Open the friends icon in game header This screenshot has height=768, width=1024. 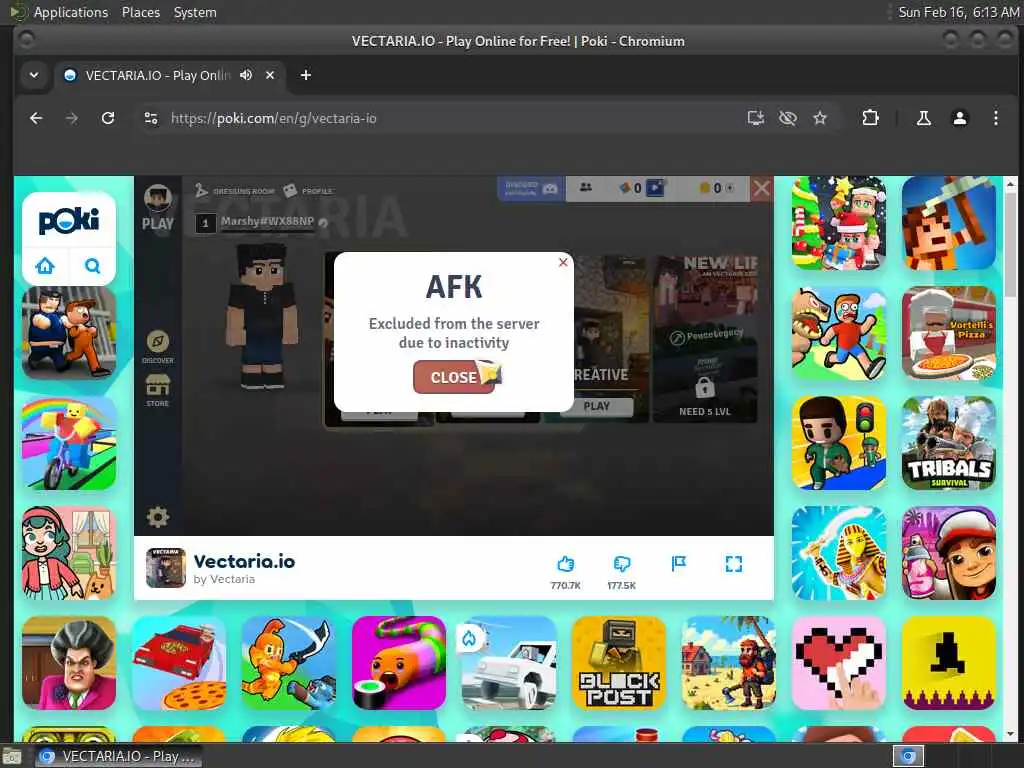[x=586, y=187]
